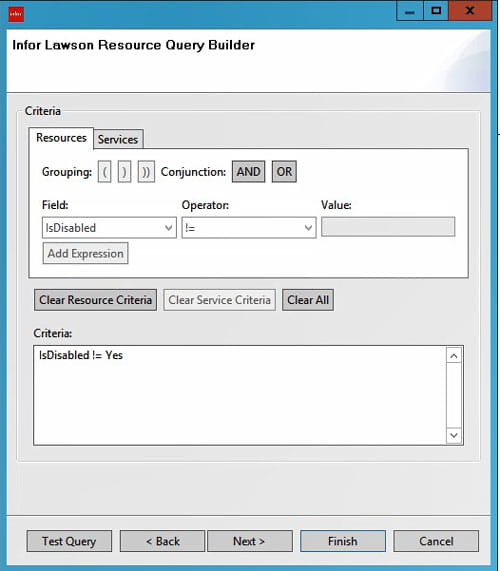Open the Field dropdown showing IsDisabled
The width and height of the screenshot is (500, 571).
(109, 228)
